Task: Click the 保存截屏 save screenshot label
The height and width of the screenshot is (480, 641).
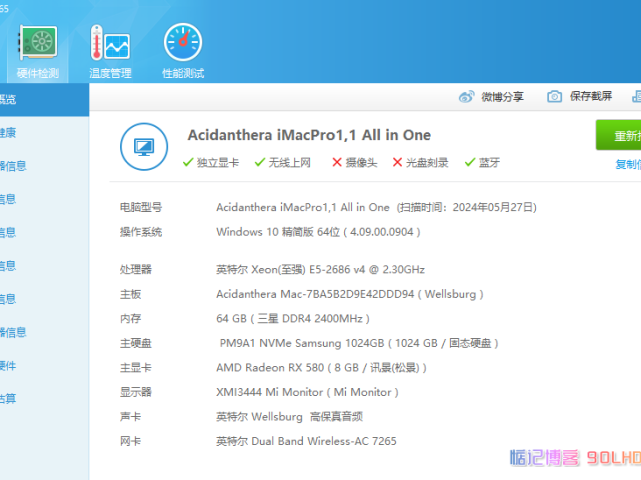Action: pos(591,96)
